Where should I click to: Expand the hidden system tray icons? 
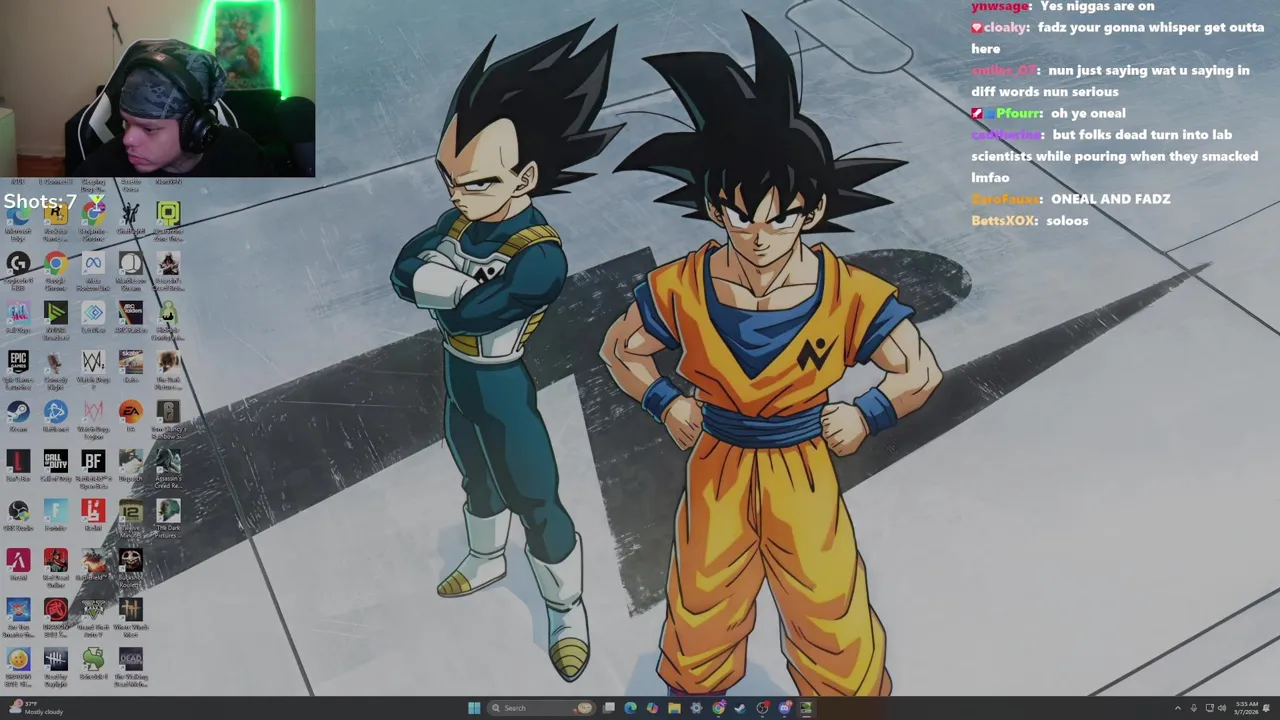(x=1178, y=708)
